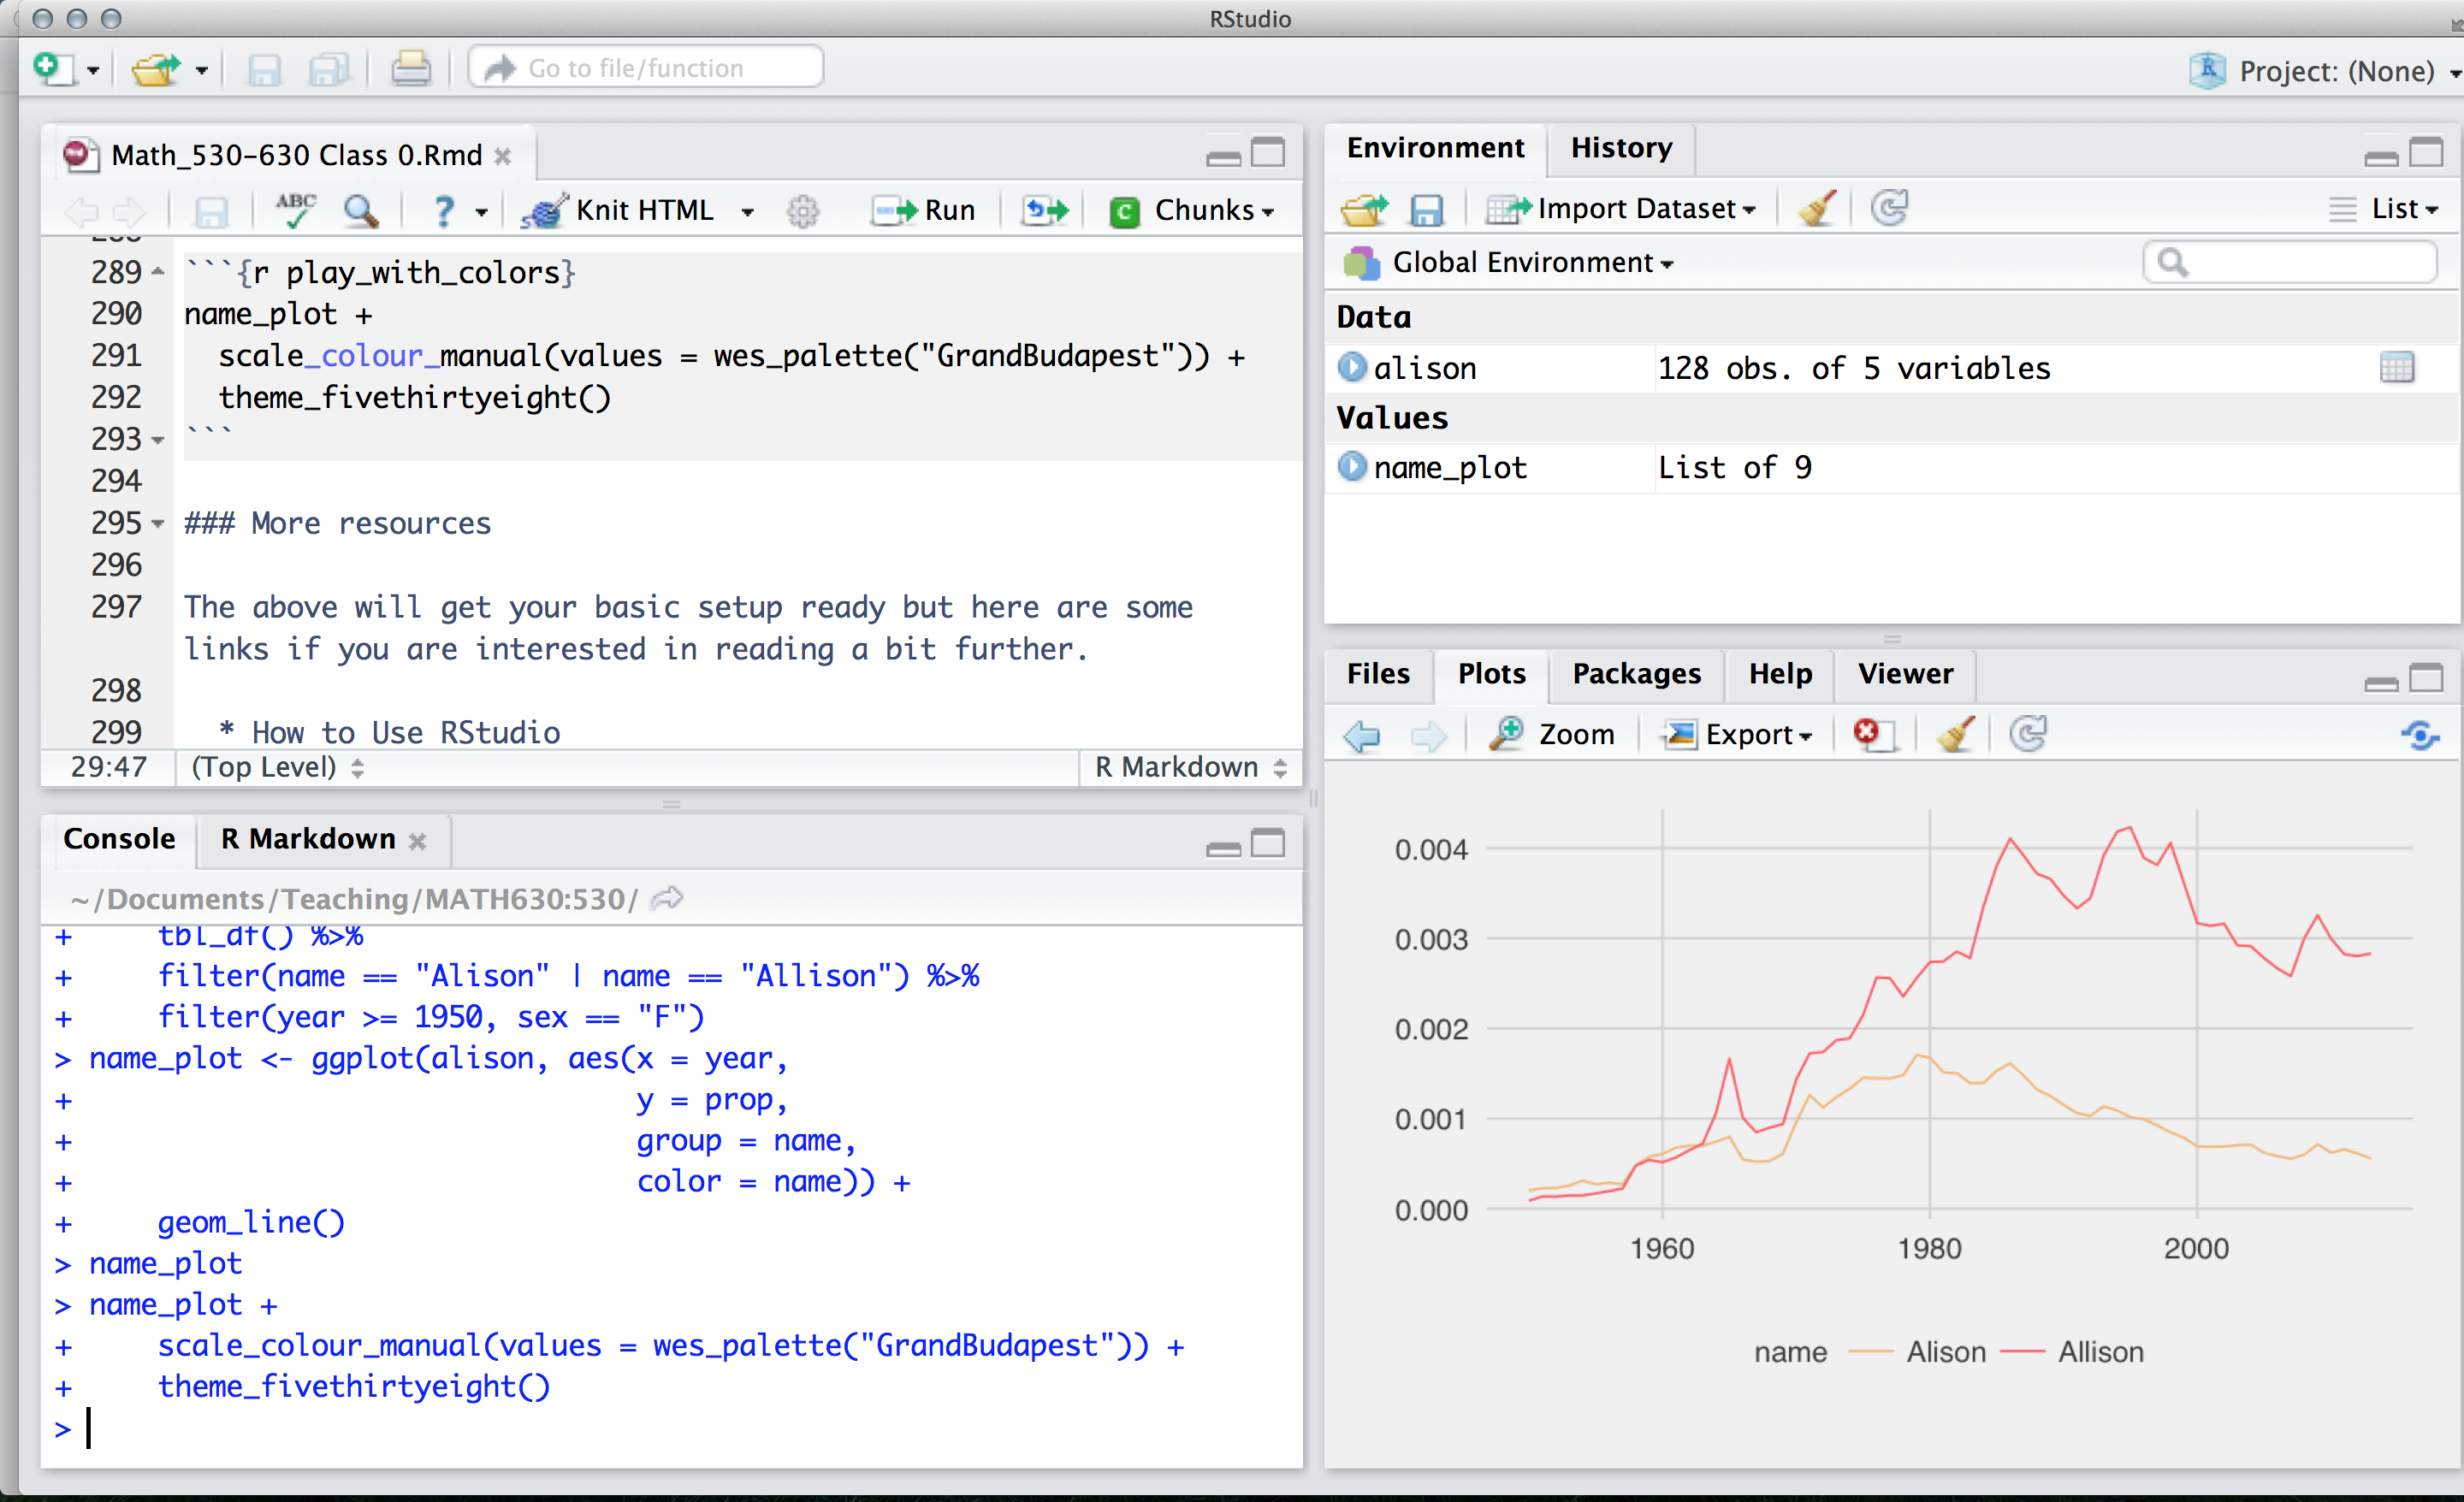
Task: Click the spell check ABC icon
Action: point(296,210)
